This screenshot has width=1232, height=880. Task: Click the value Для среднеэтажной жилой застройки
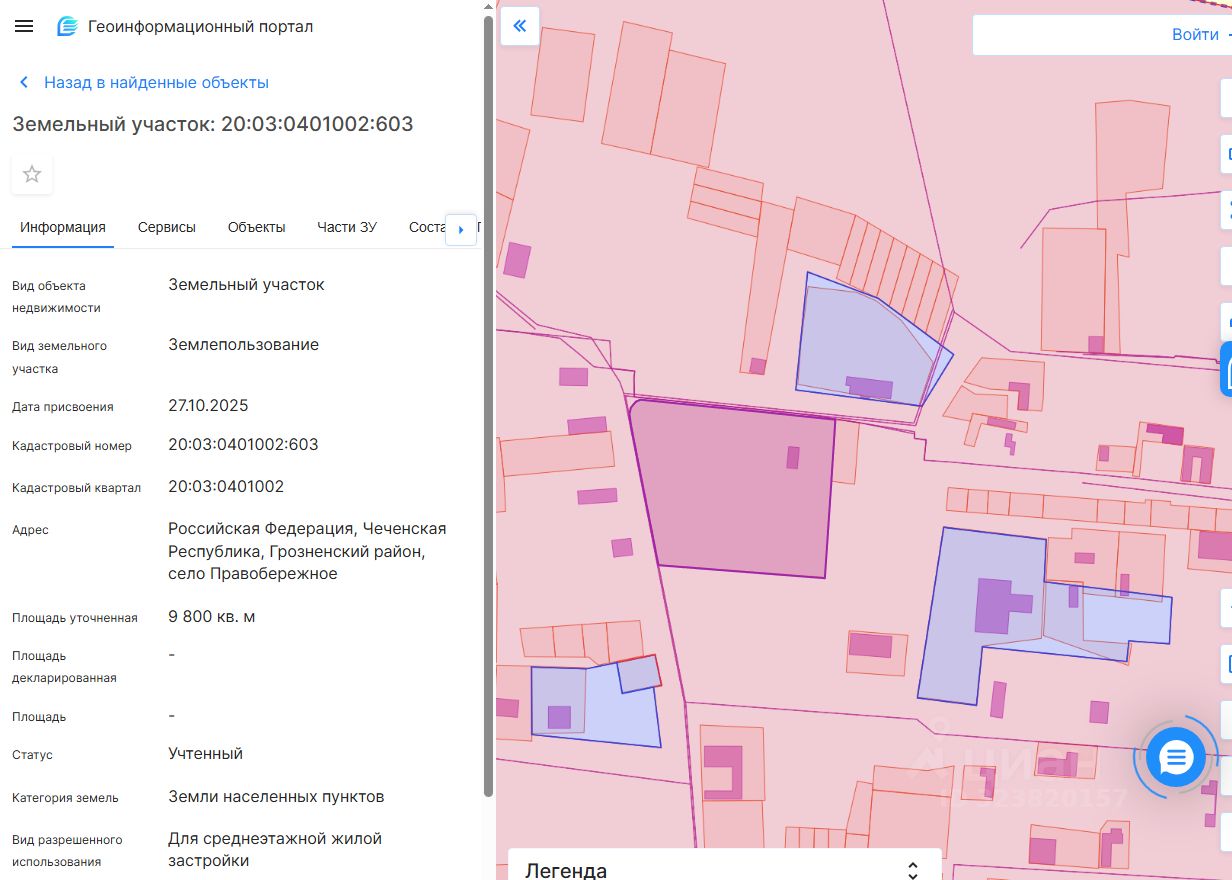coord(275,849)
